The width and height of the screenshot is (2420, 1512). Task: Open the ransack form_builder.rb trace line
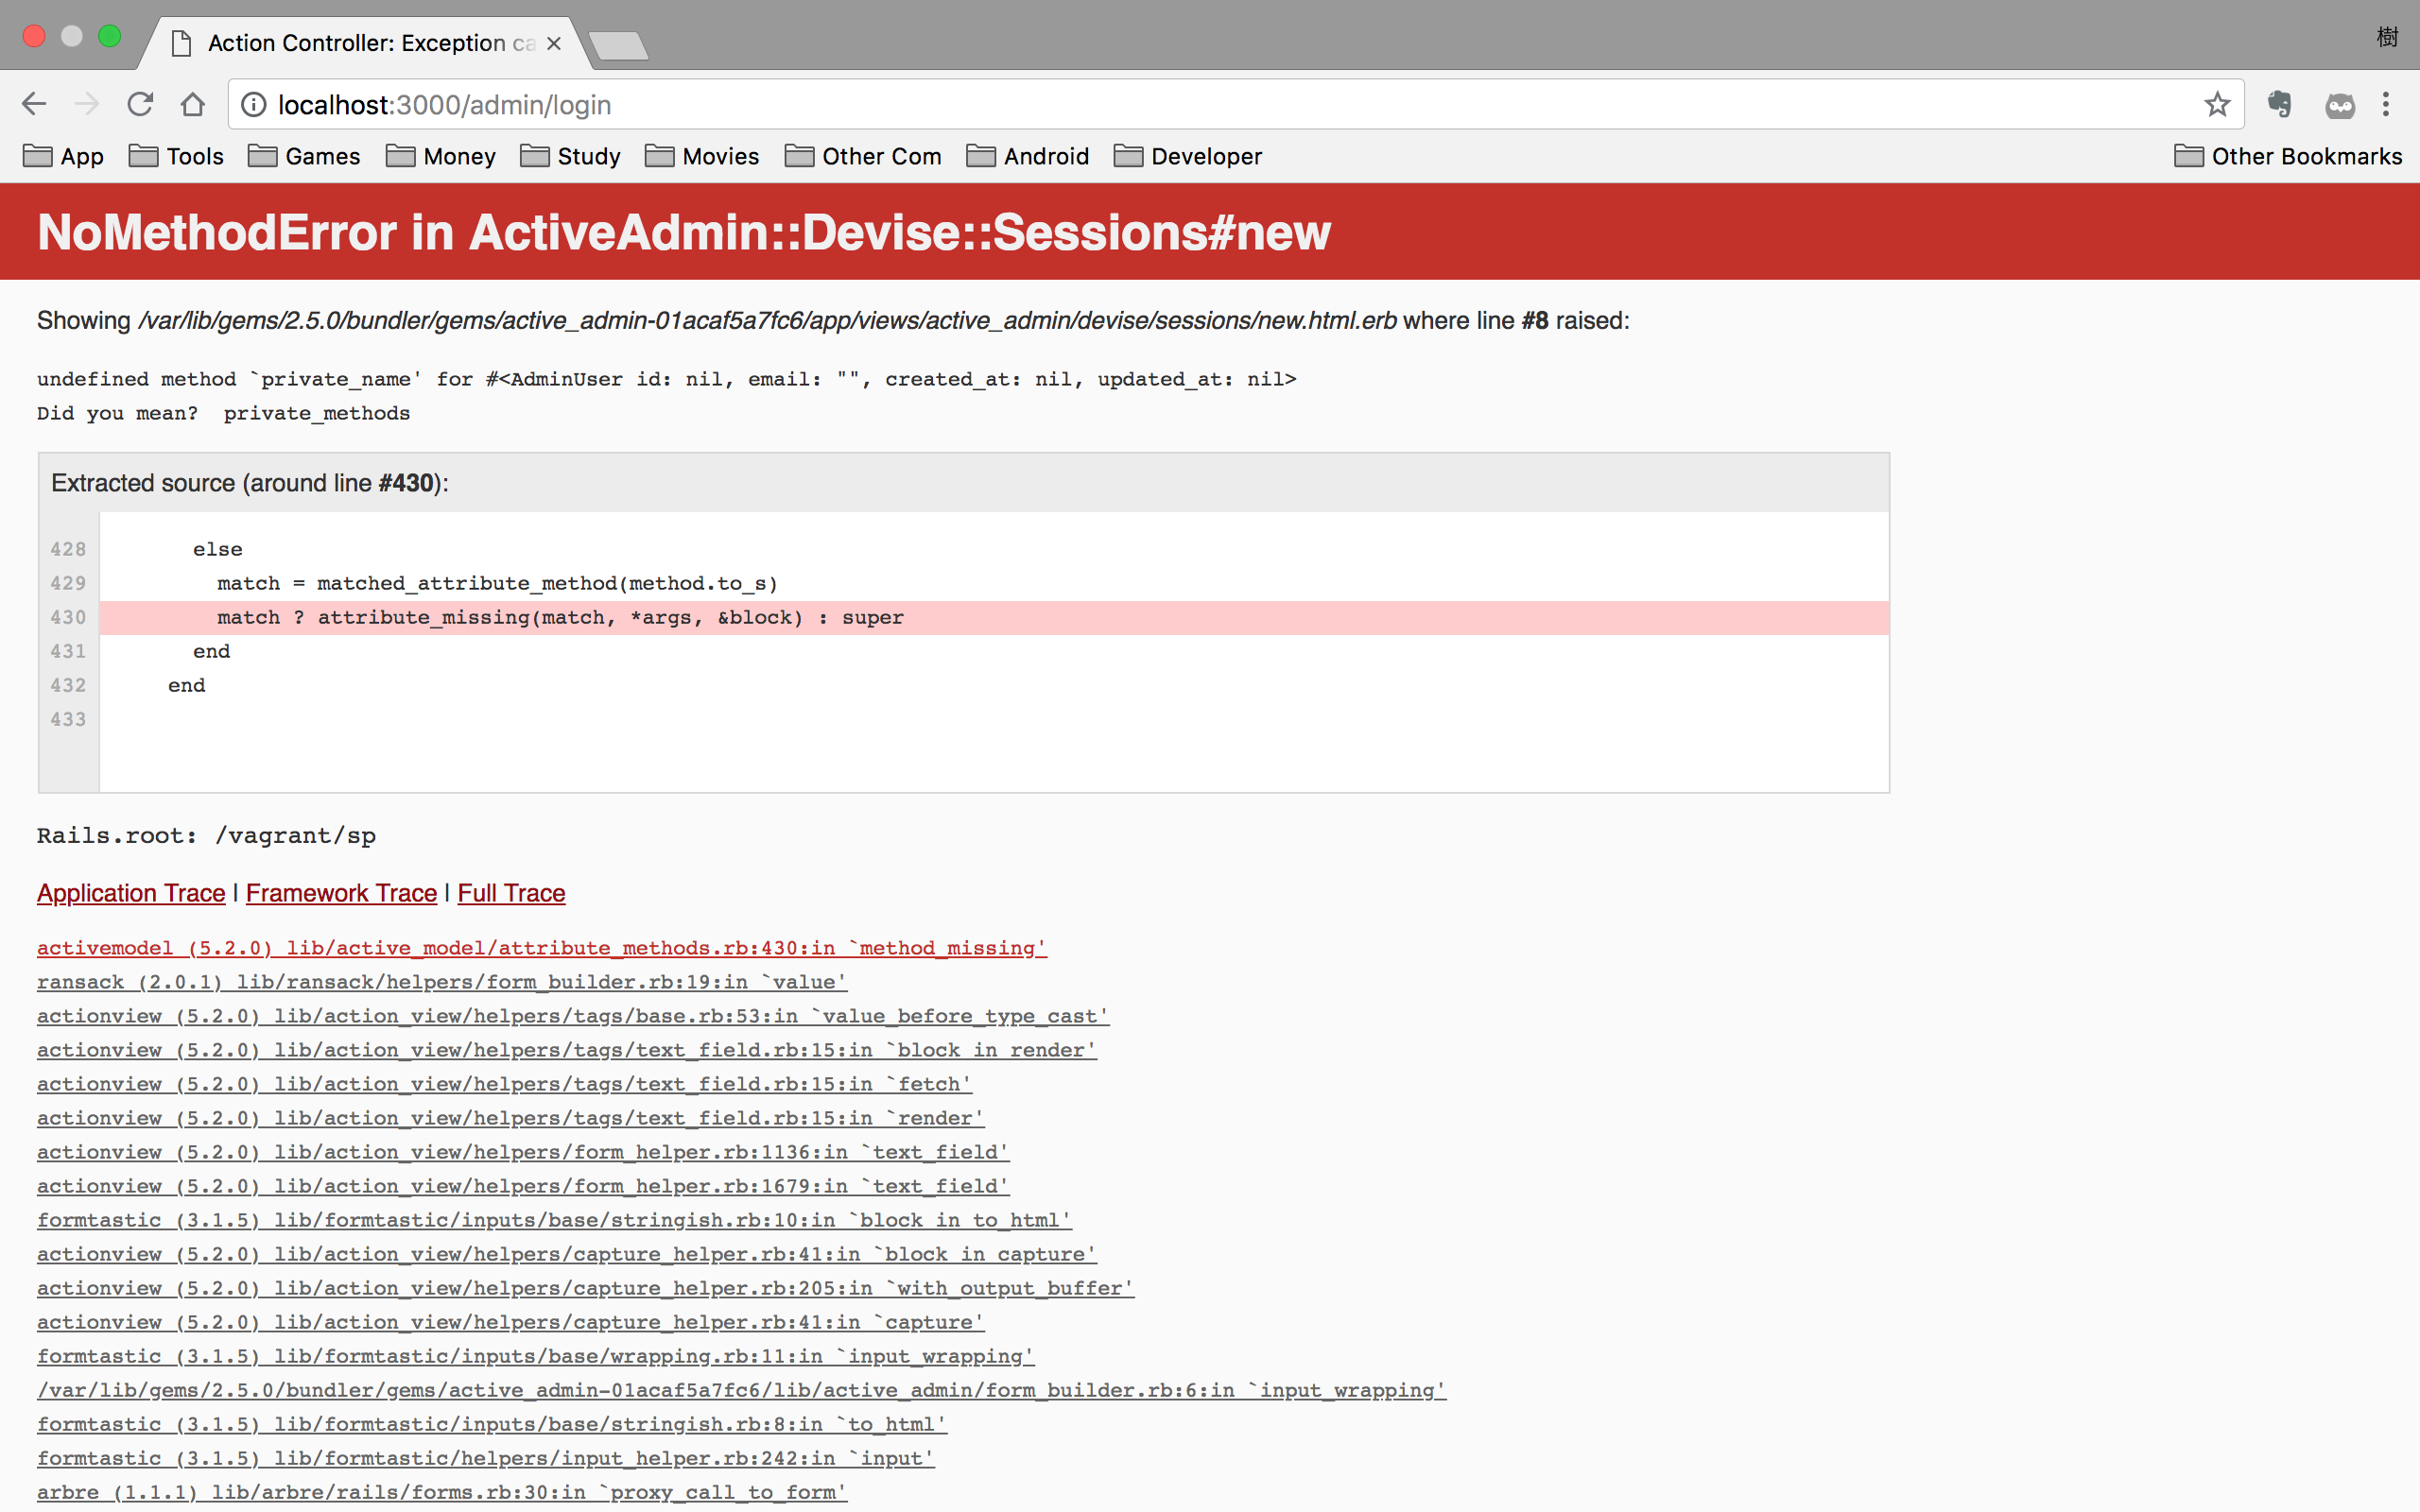click(441, 982)
